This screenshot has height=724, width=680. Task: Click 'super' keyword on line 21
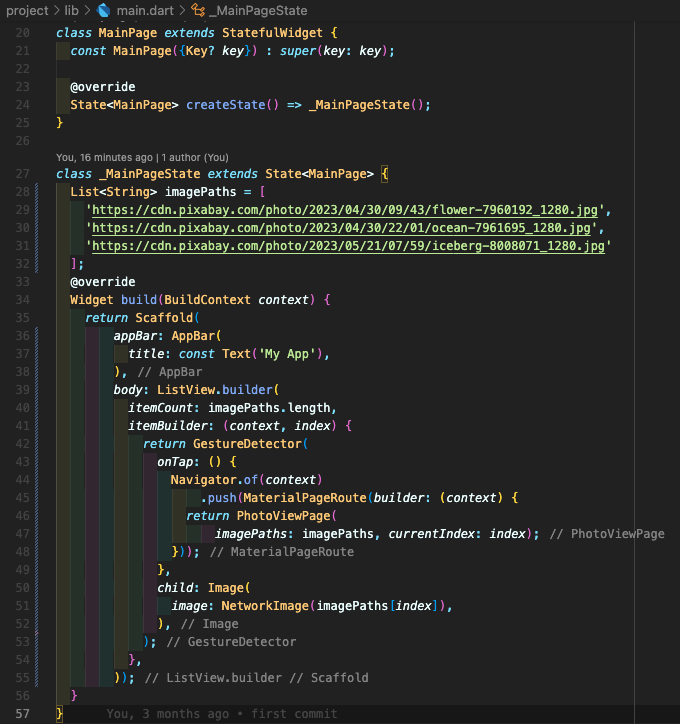coord(298,51)
